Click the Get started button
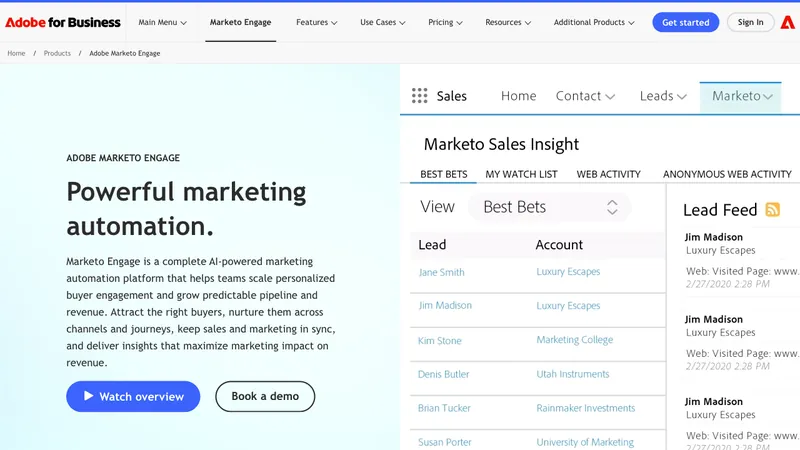 click(685, 22)
